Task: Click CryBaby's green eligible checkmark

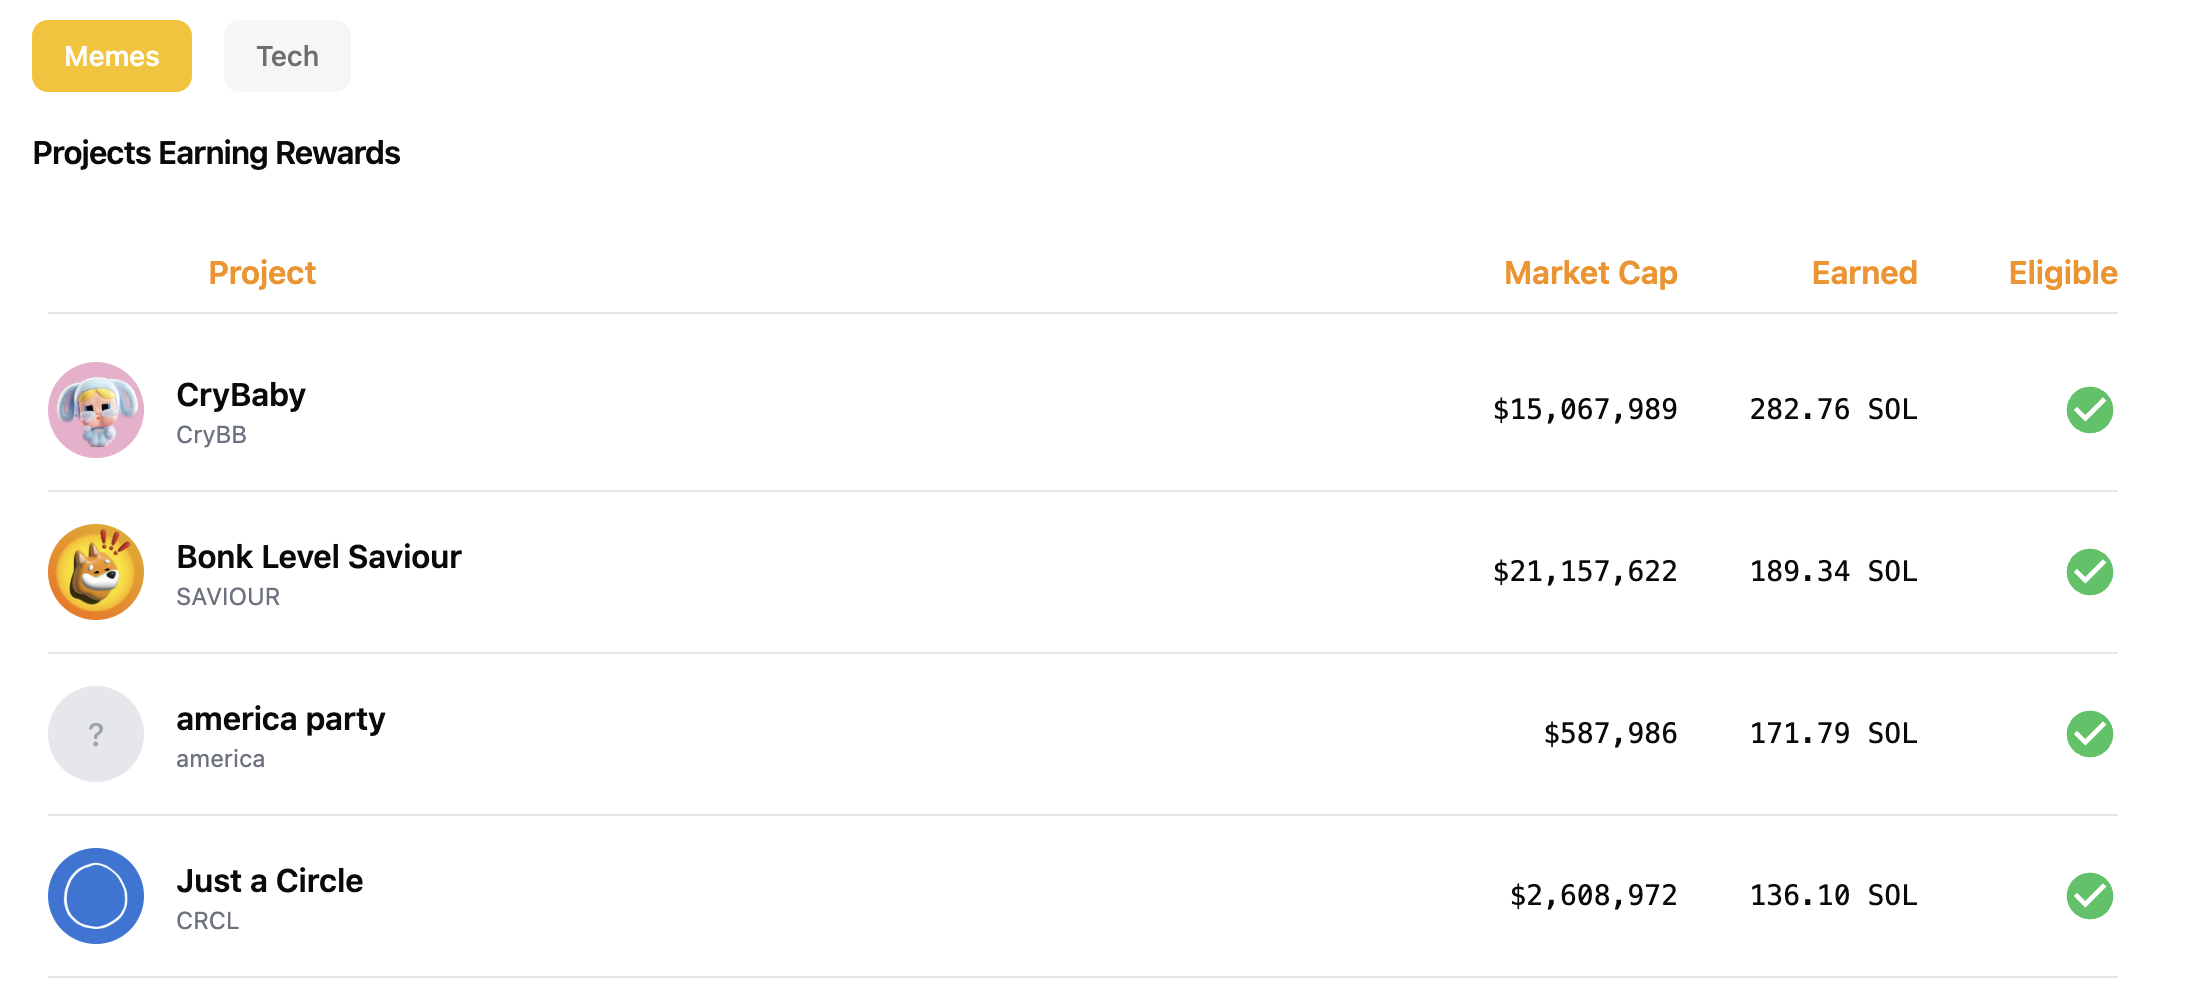Action: tap(2089, 410)
